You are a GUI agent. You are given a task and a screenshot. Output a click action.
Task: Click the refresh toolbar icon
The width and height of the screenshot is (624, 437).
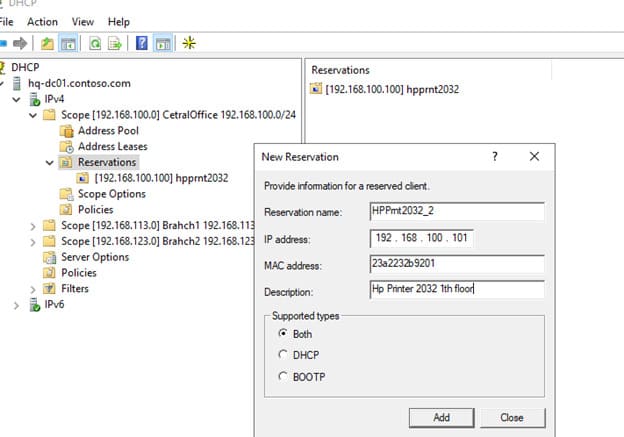click(95, 44)
